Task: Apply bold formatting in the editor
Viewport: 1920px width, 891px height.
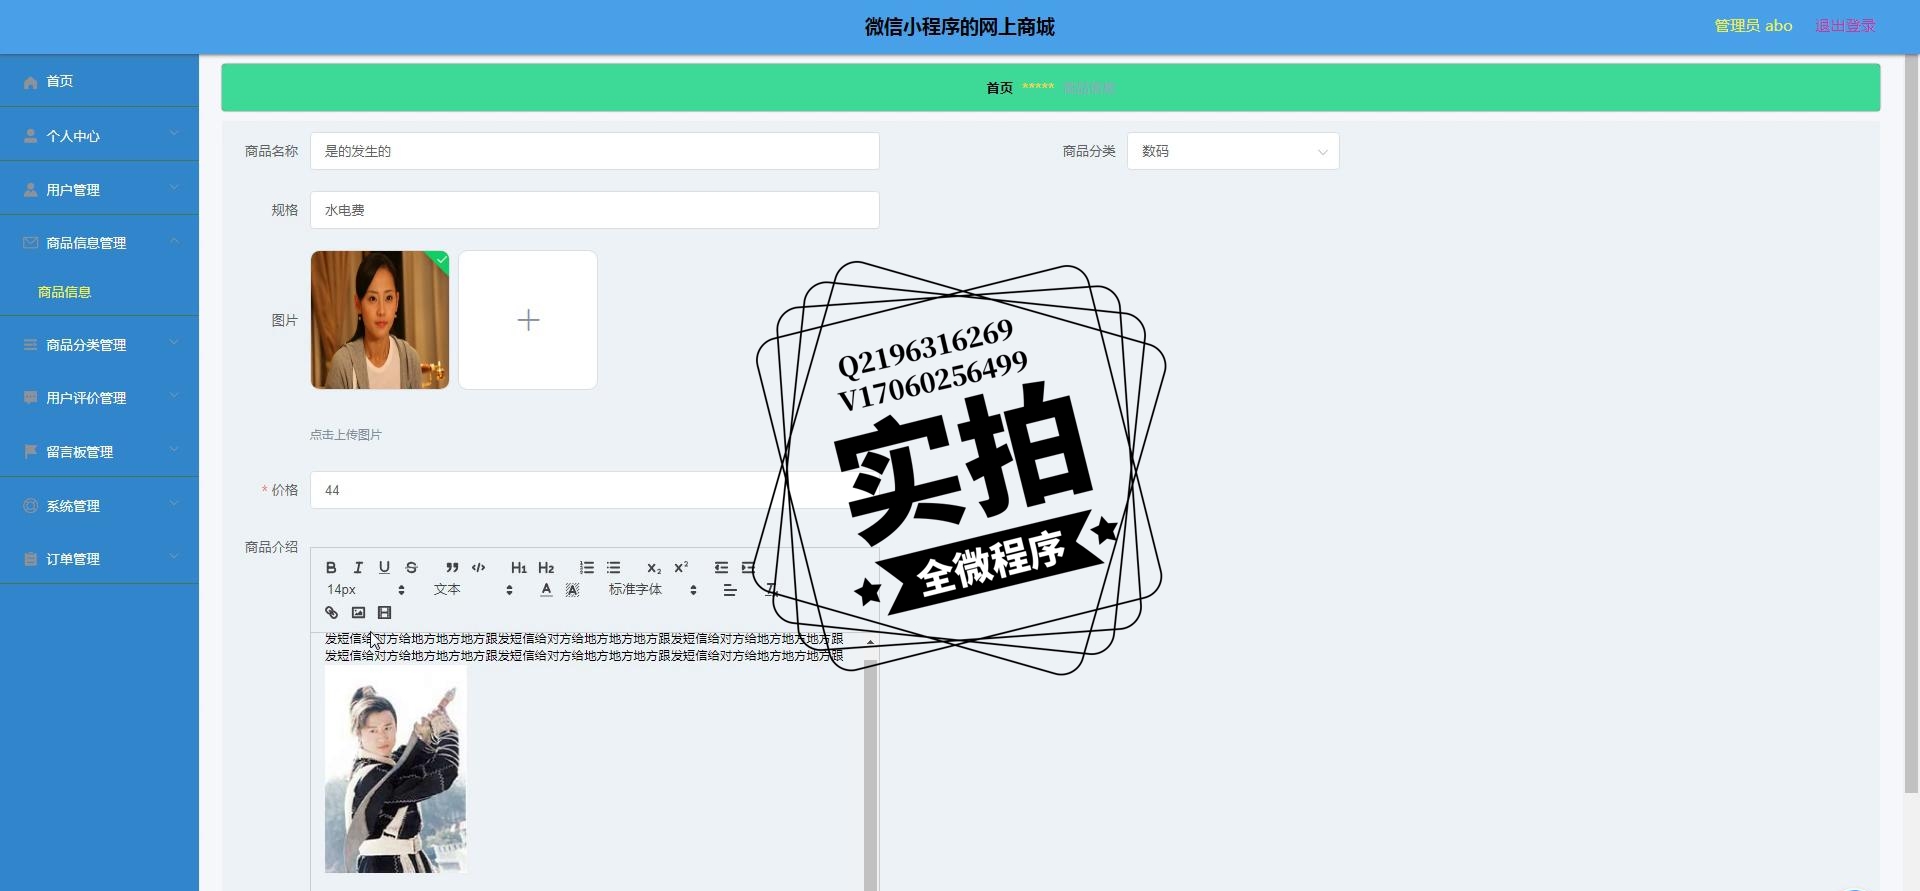Action: point(331,567)
